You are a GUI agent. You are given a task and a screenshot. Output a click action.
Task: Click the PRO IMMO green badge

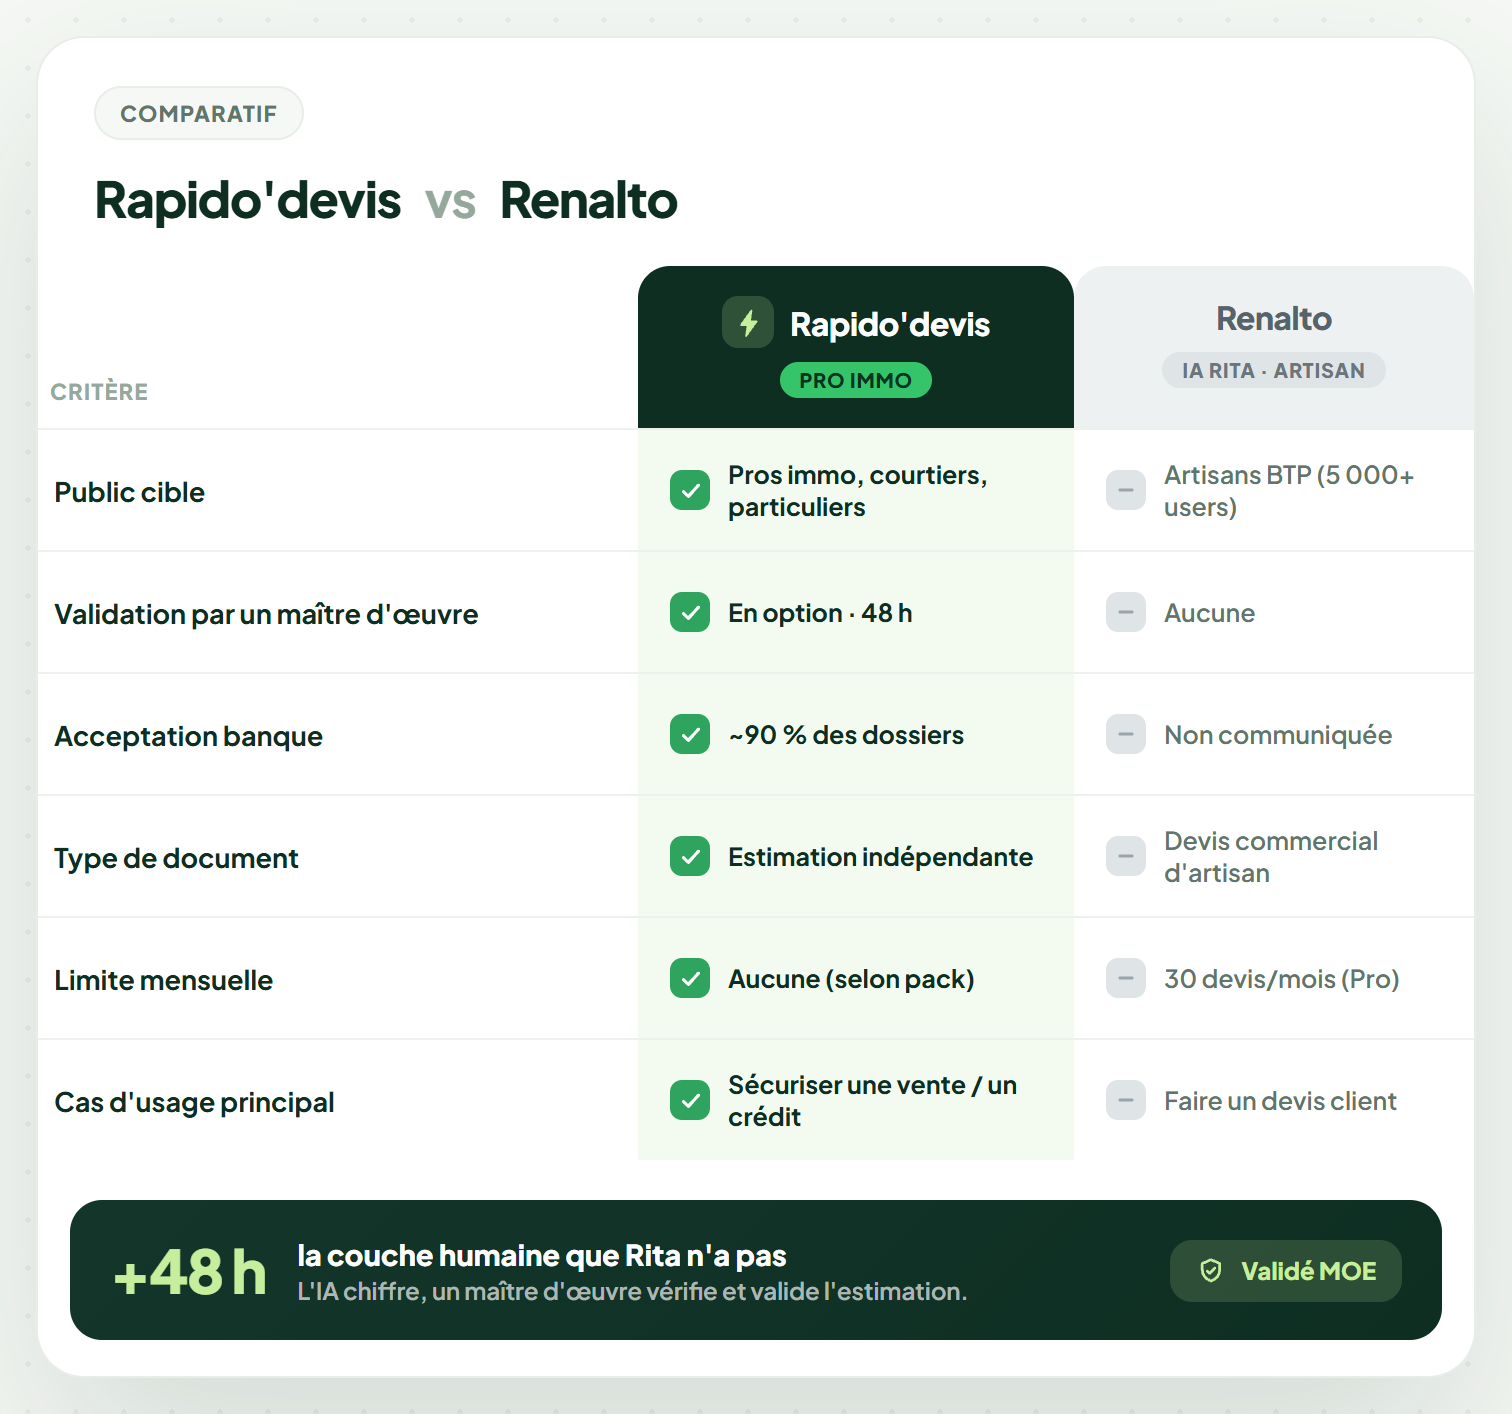(x=856, y=380)
